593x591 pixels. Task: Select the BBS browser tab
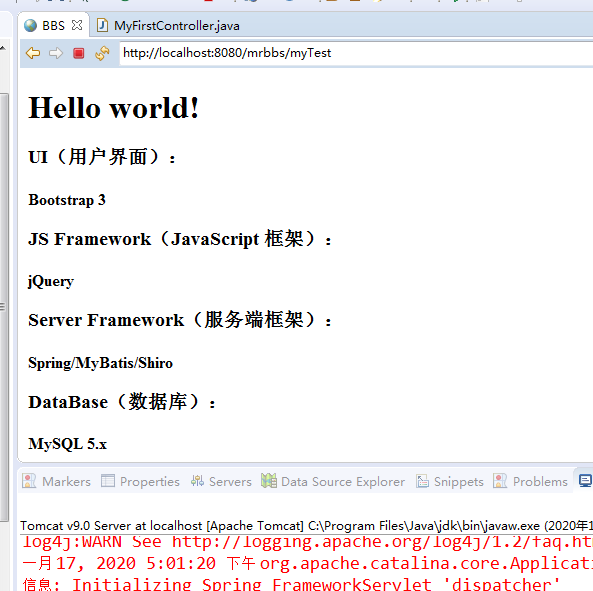[53, 26]
